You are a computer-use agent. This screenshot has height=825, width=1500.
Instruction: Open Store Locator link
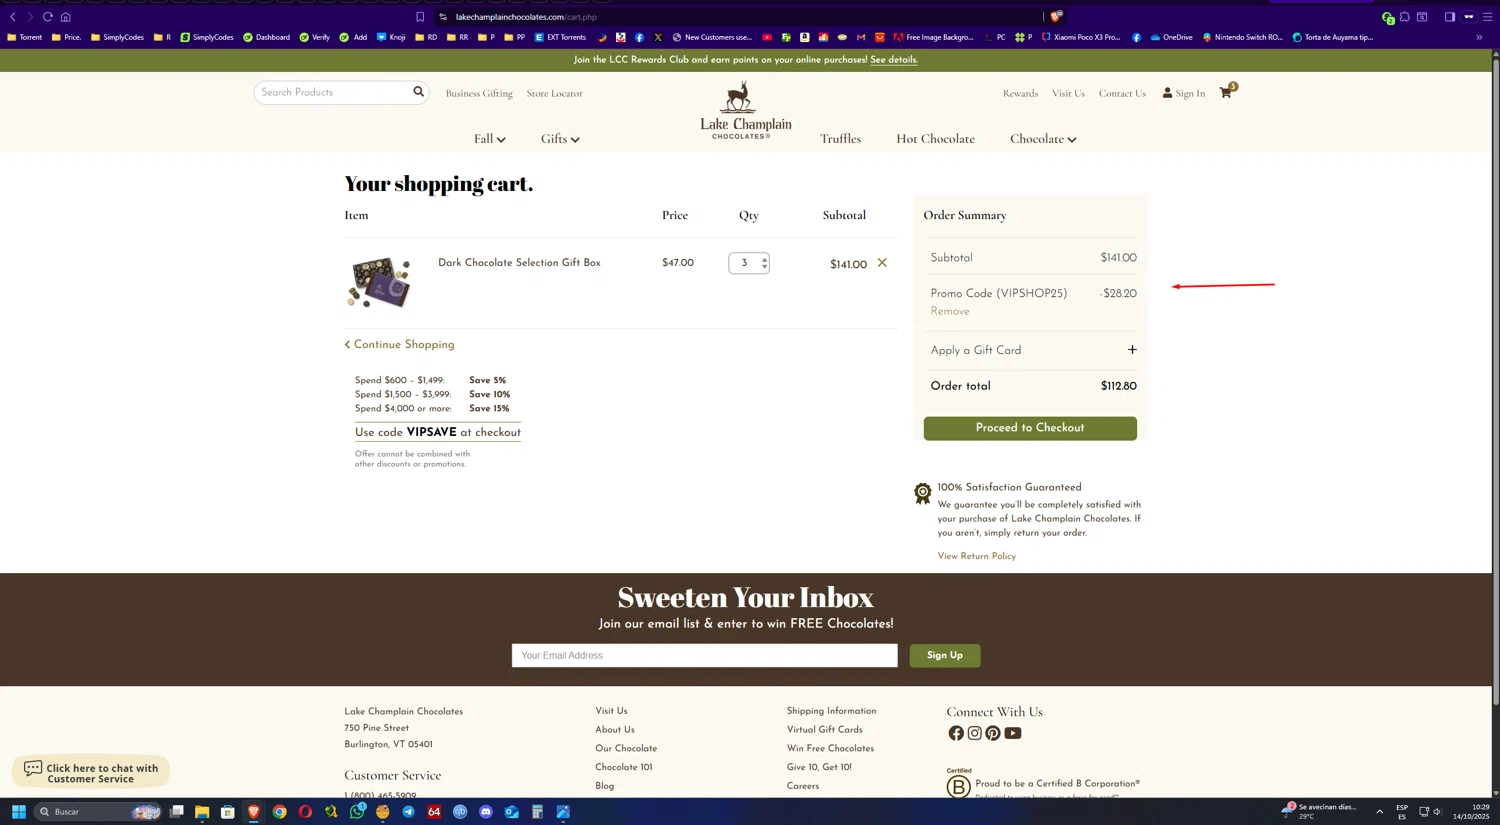click(554, 93)
